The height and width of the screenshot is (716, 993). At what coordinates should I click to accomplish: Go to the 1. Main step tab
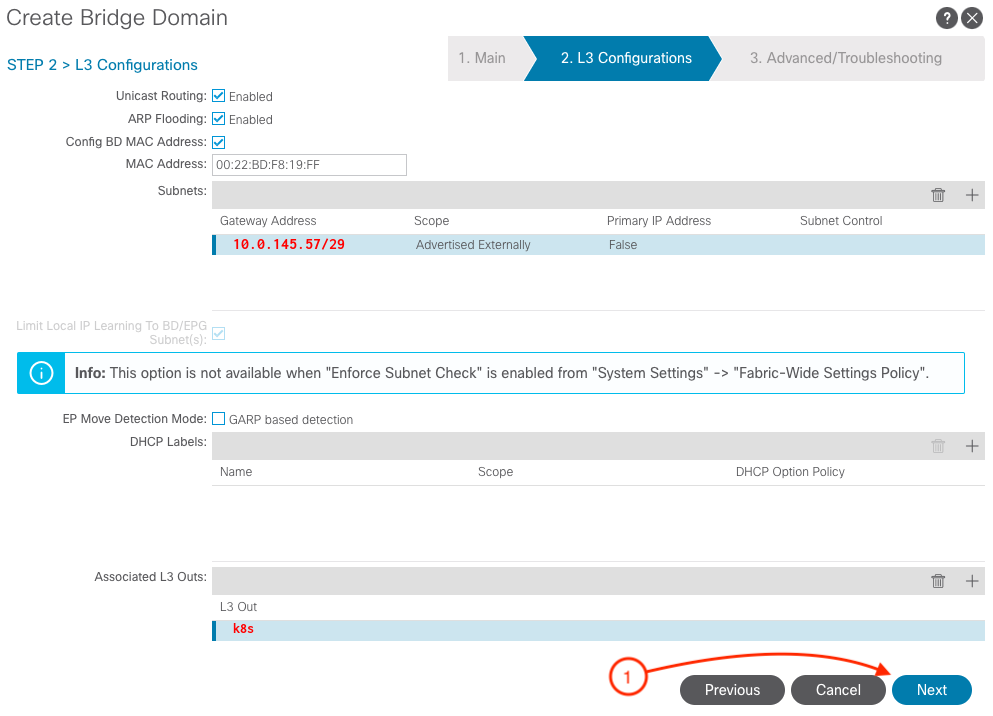[482, 58]
